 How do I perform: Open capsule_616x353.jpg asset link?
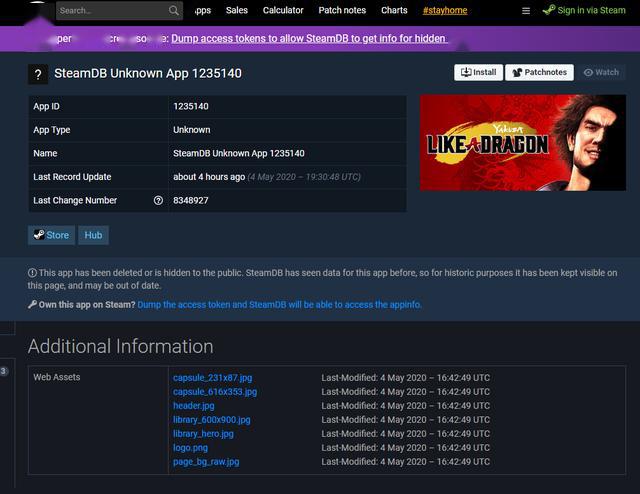point(215,392)
